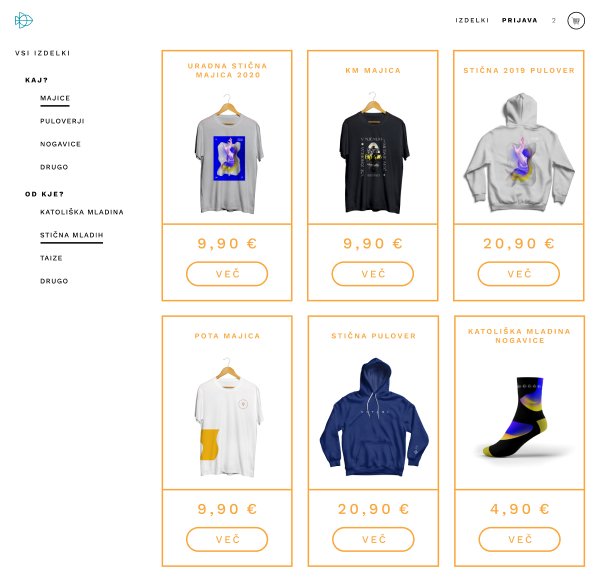Image resolution: width=601 pixels, height=588 pixels.
Task: Click Več under Uradna Stična majica 2020
Action: point(227,274)
